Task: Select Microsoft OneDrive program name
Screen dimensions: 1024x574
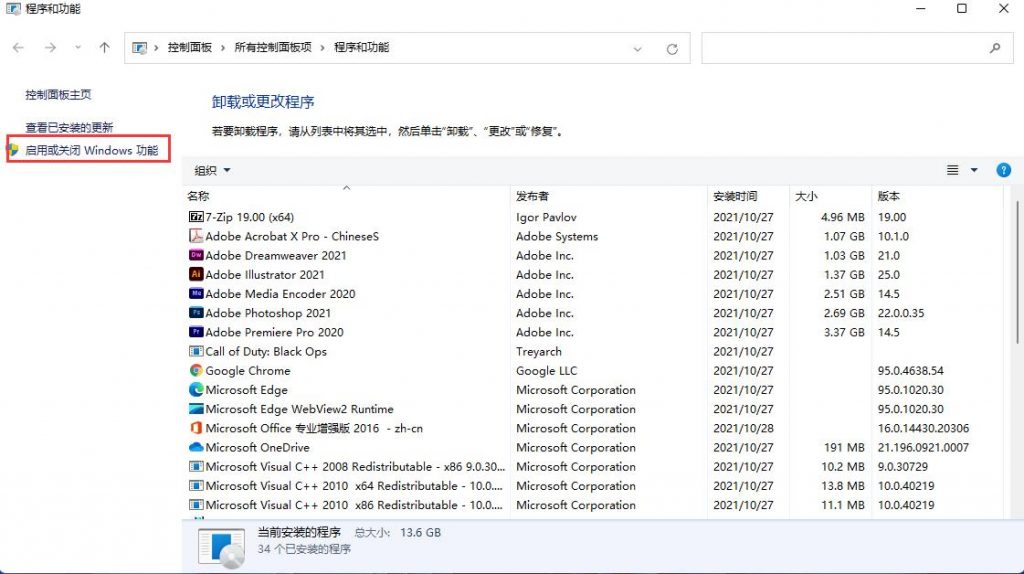Action: [x=257, y=447]
